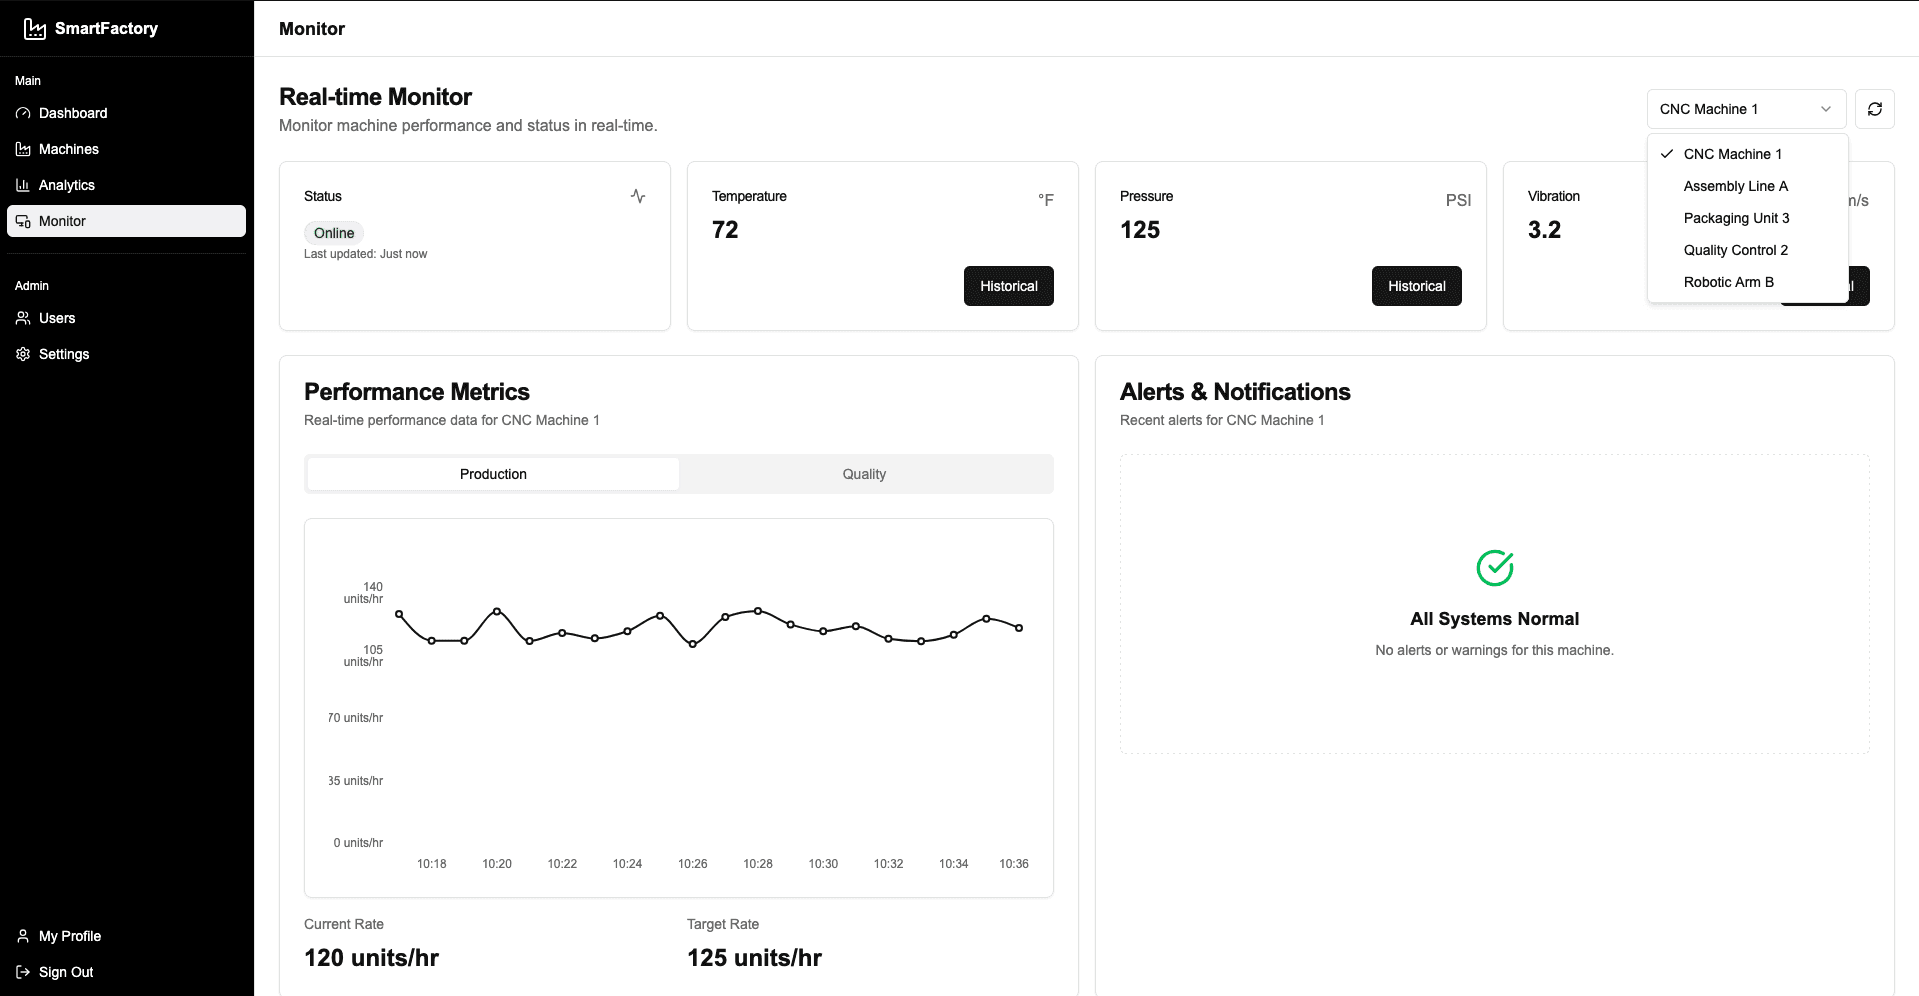View Pressure Historical button

pos(1416,286)
